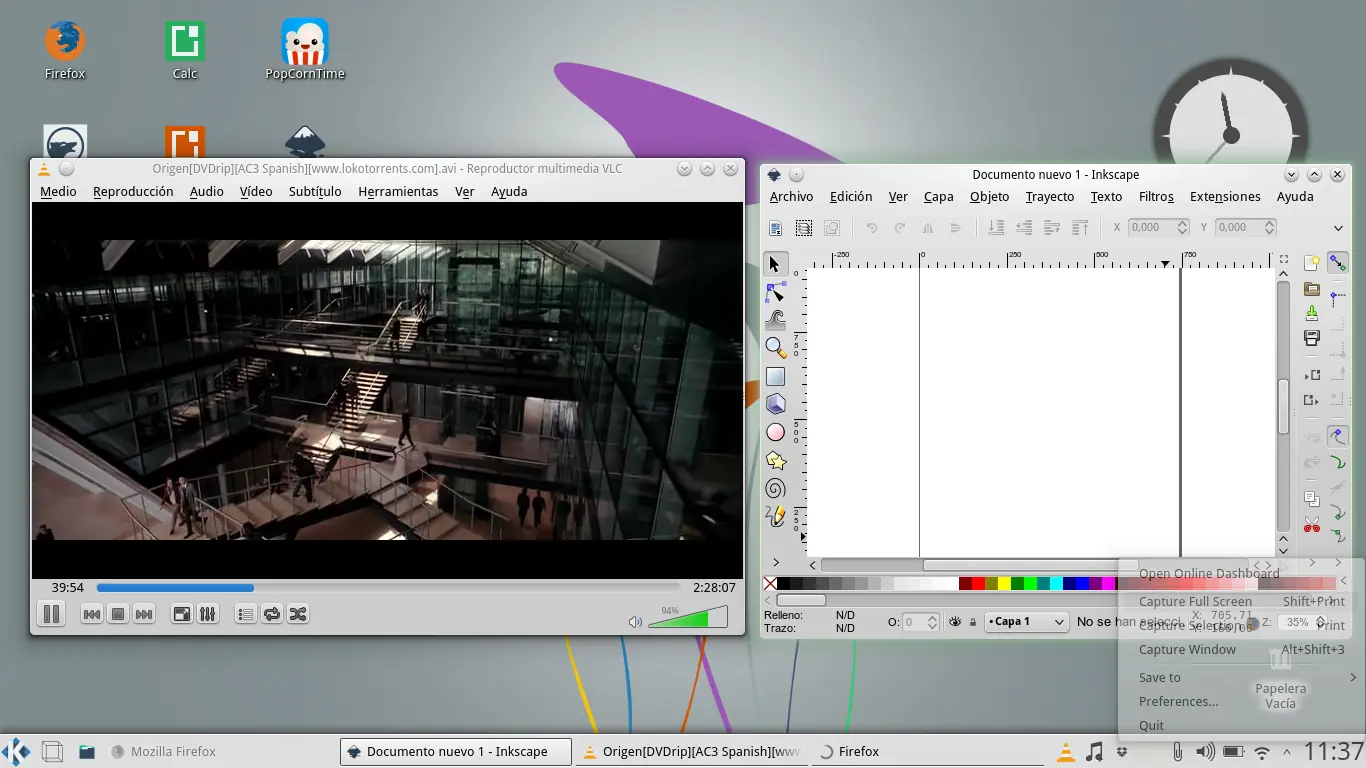Show hidden system tray icons arrow

point(1287,752)
